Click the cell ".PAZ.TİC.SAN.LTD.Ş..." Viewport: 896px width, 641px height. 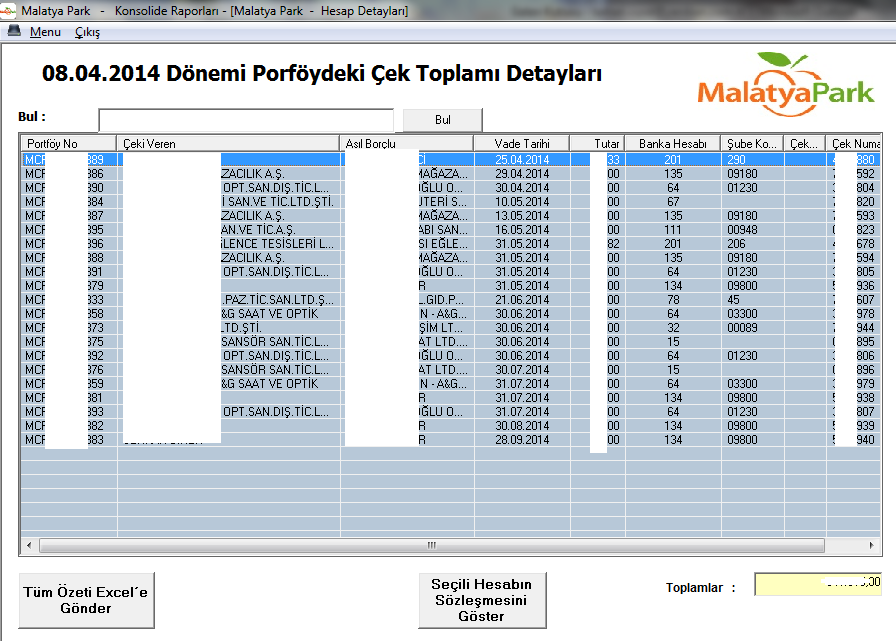coord(278,299)
